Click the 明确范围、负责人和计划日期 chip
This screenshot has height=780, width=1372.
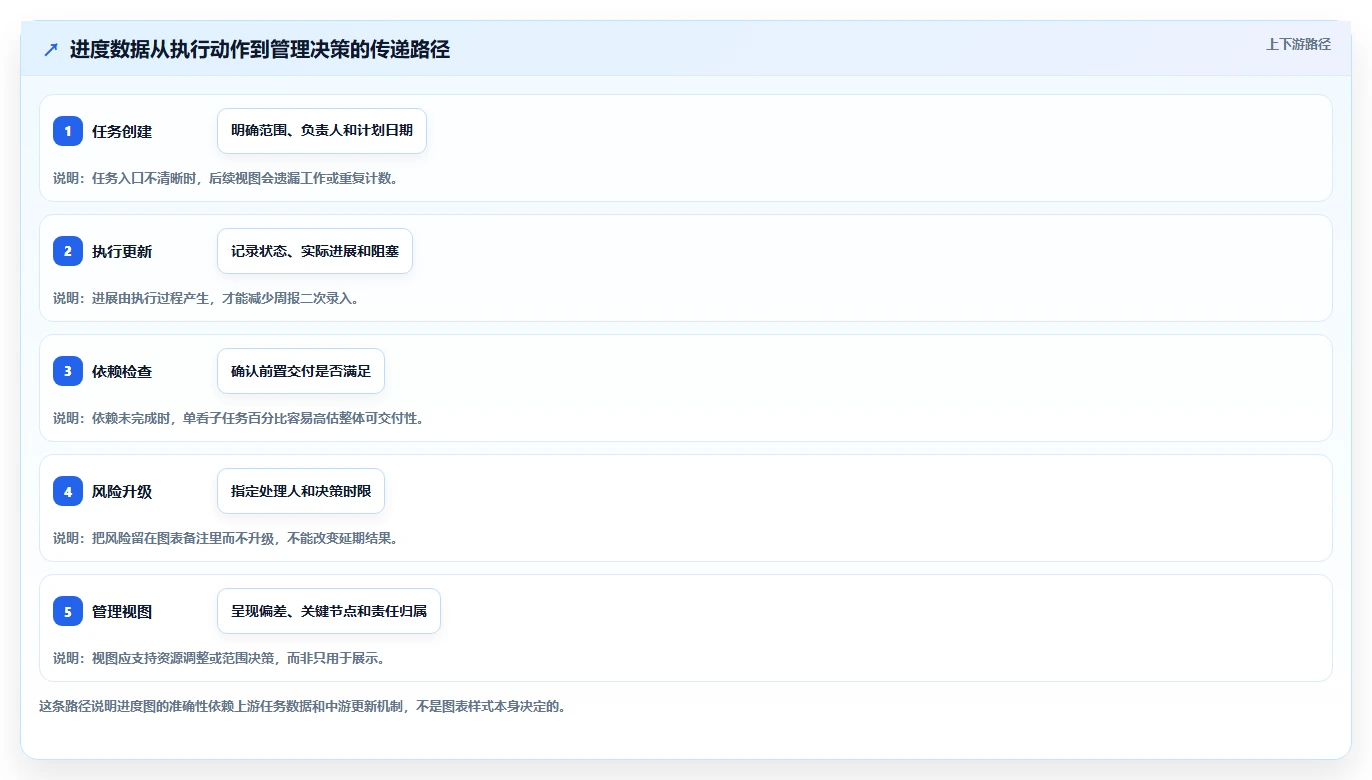(322, 131)
